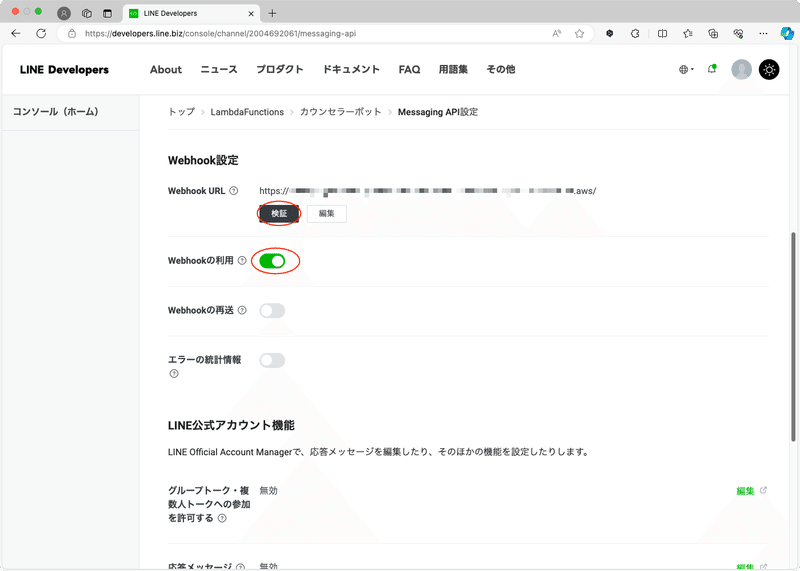Viewport: 800px width, 571px height.
Task: Enable the Webhookの再送 toggle
Action: coord(272,311)
